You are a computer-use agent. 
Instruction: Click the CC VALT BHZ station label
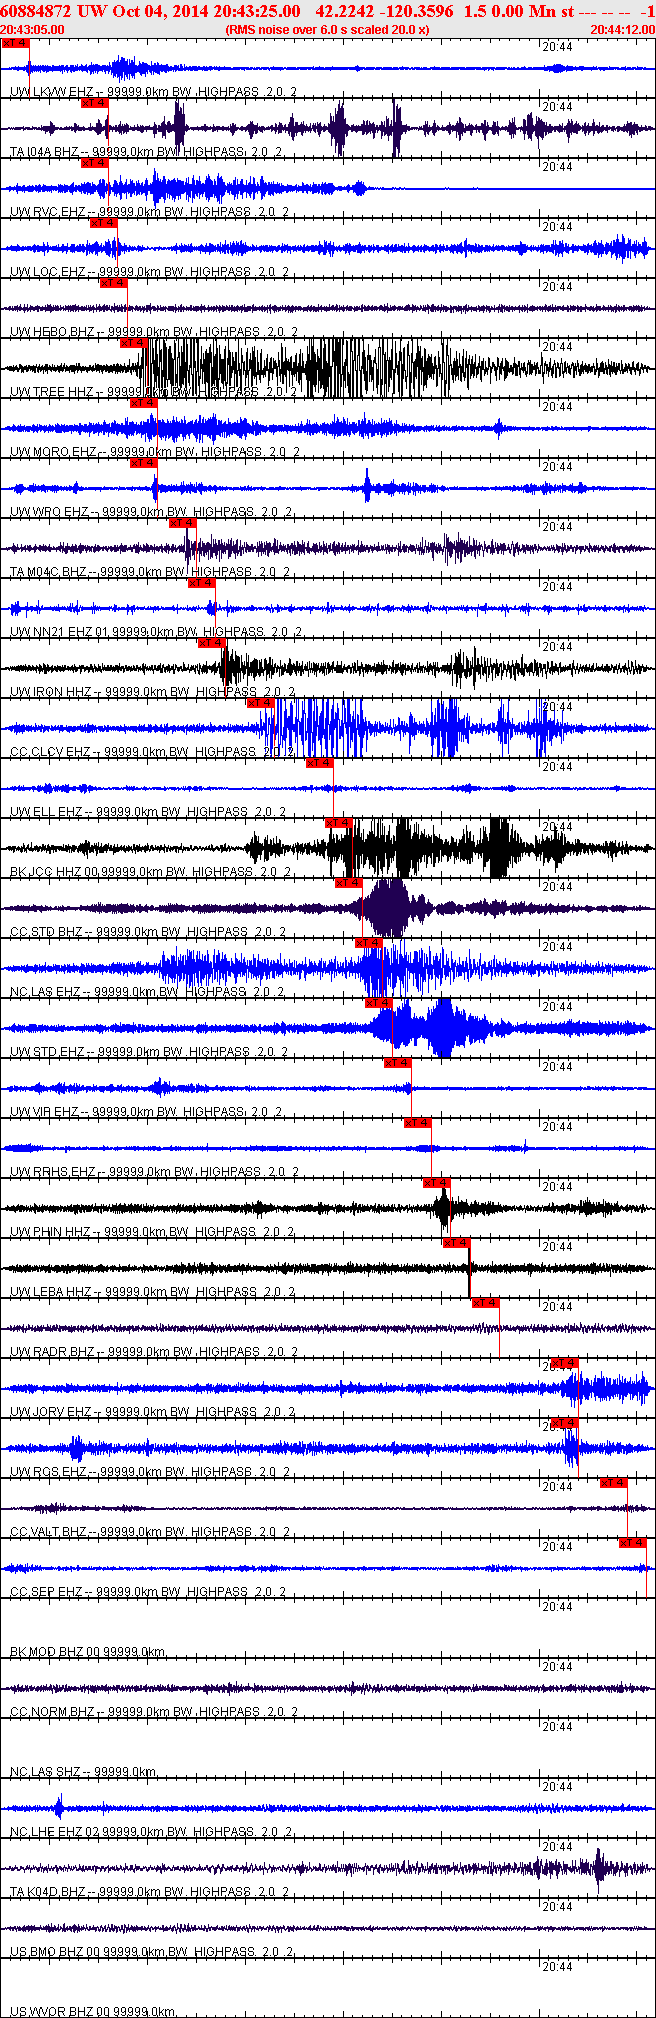150,1532
